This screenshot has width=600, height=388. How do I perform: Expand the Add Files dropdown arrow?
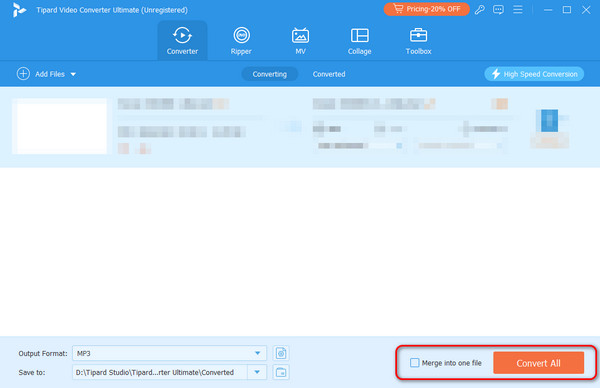[x=73, y=74]
